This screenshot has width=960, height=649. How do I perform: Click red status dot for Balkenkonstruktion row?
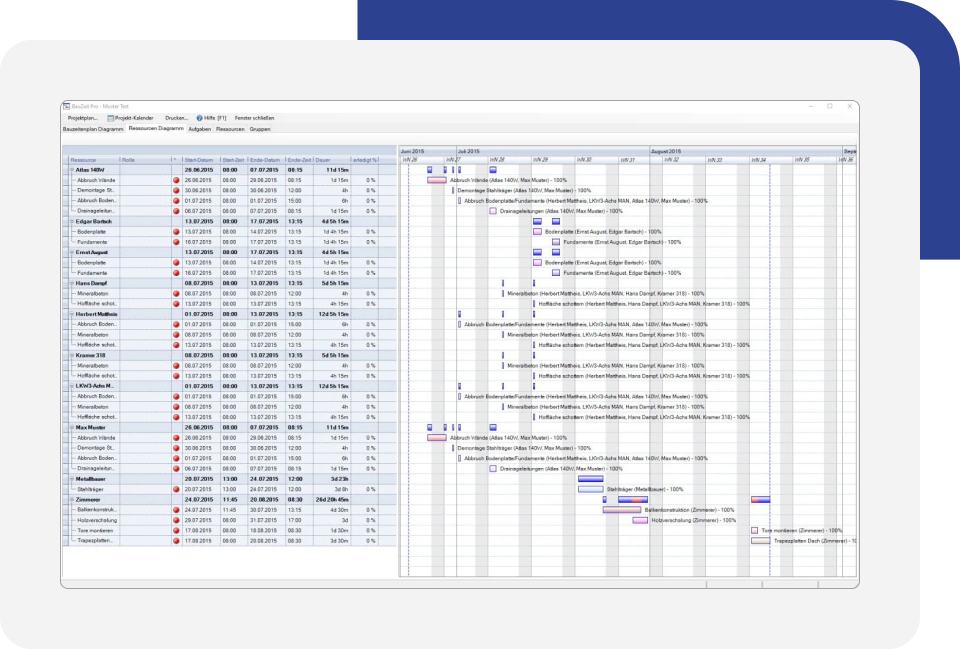(x=176, y=510)
